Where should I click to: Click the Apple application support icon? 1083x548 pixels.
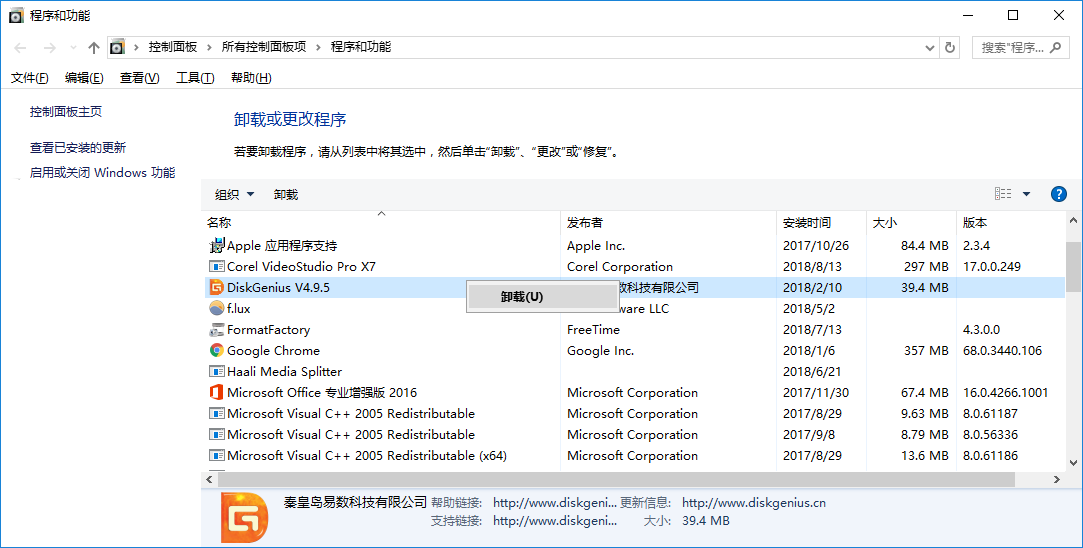point(216,246)
